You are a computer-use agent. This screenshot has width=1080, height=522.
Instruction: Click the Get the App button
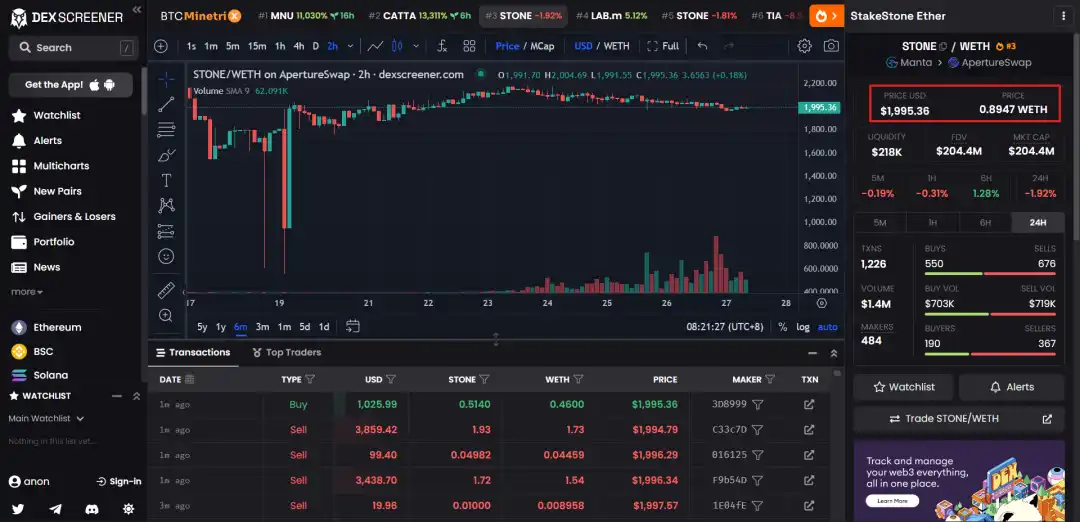[x=70, y=85]
